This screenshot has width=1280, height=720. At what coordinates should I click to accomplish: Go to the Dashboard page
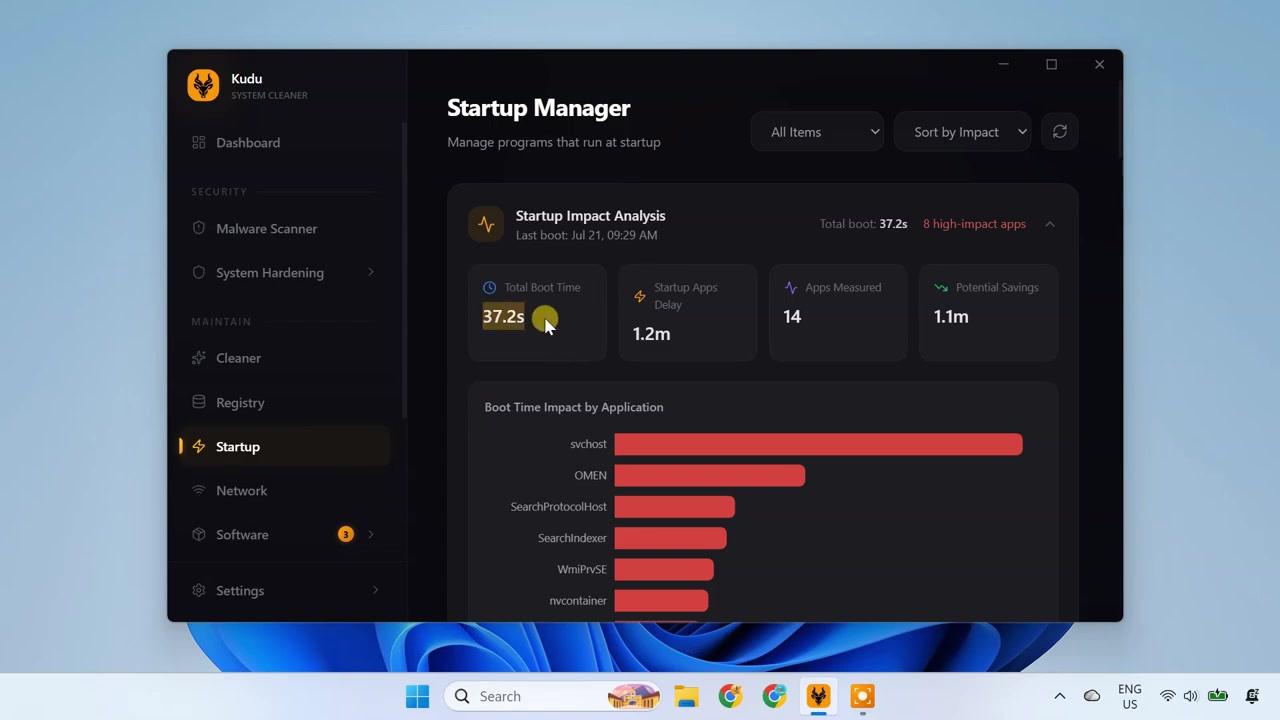pyautogui.click(x=285, y=142)
